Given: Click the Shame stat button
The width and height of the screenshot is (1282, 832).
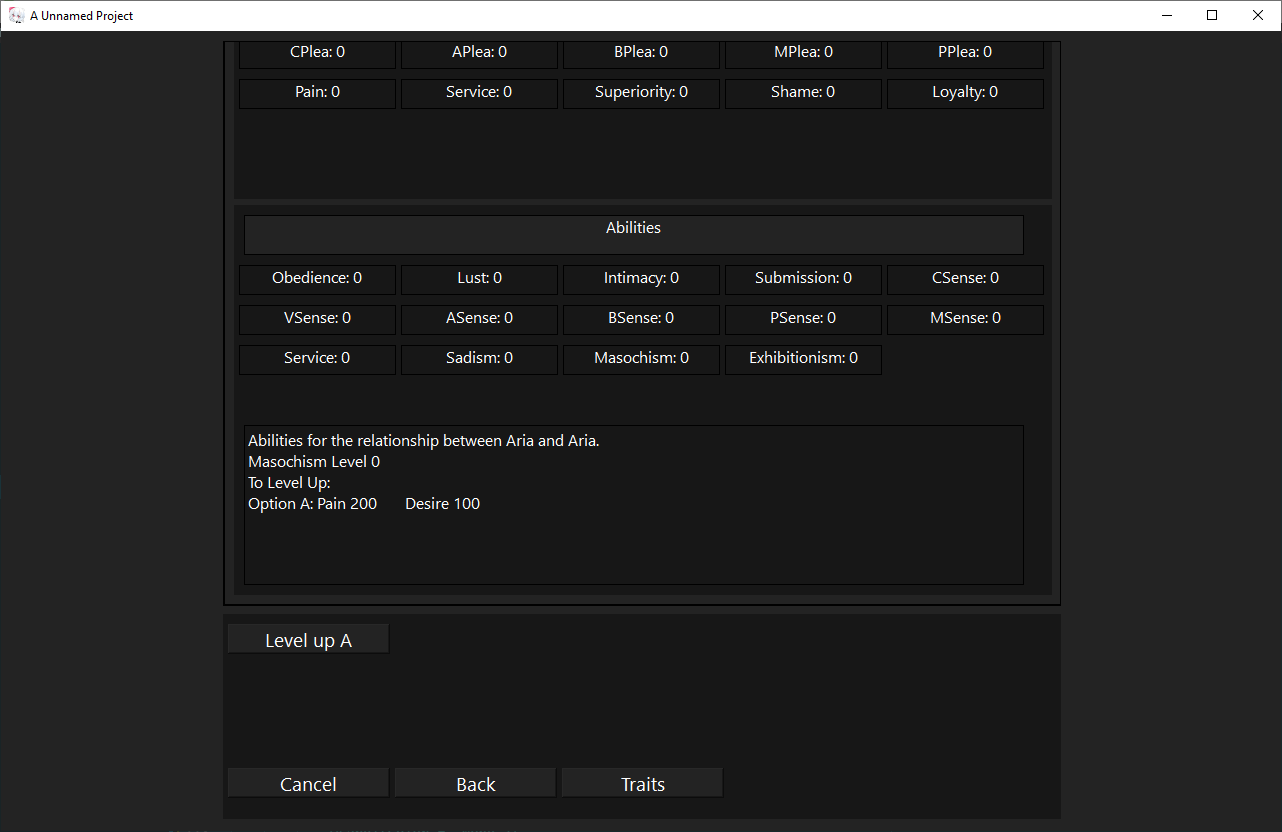Looking at the screenshot, I should coord(803,93).
